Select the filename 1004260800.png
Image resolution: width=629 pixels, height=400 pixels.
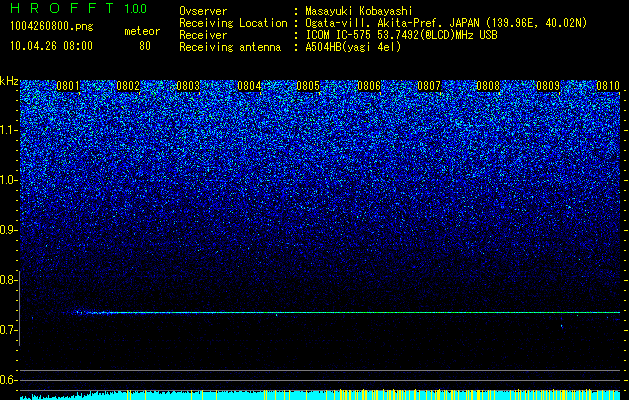(x=52, y=27)
